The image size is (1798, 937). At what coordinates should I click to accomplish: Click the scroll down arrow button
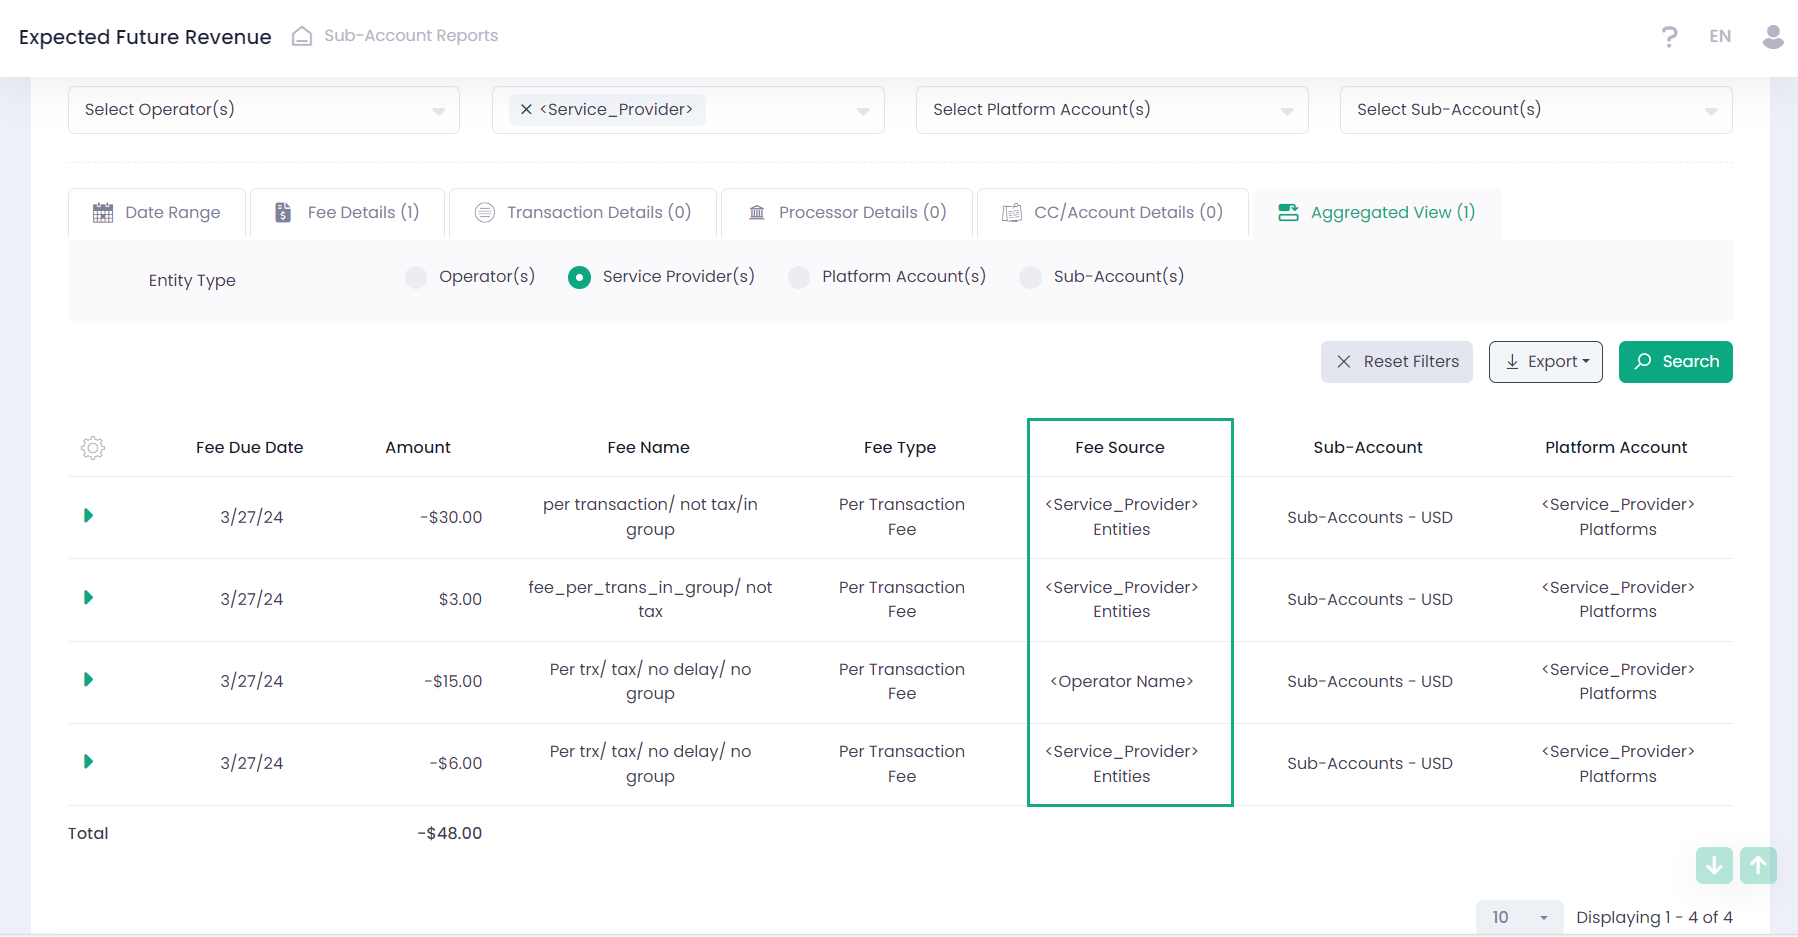[x=1714, y=865]
